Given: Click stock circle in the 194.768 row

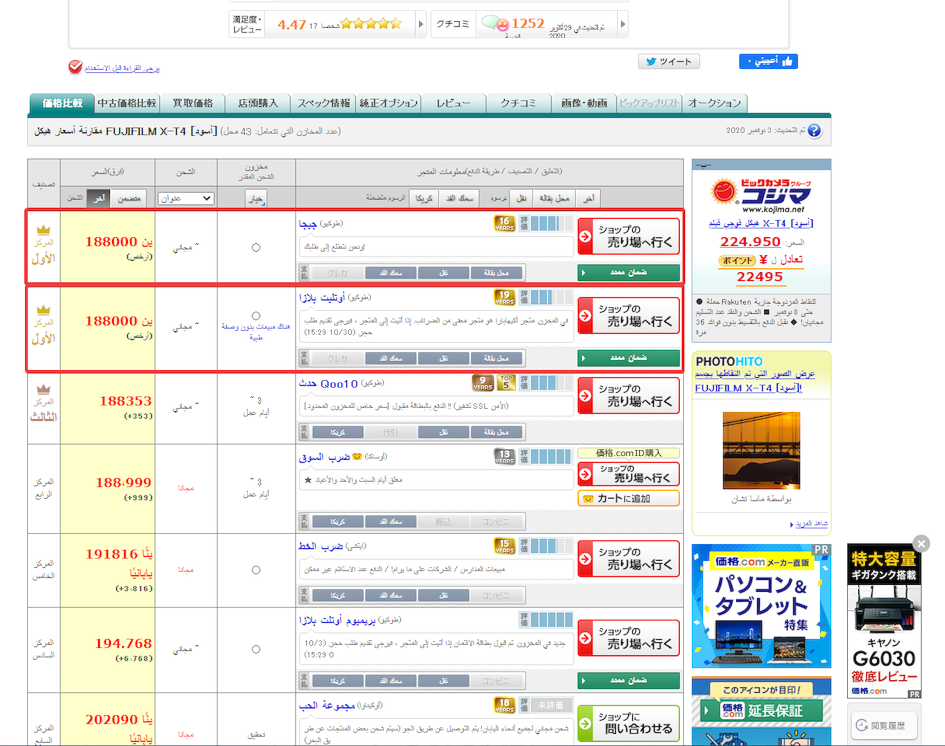Looking at the screenshot, I should pyautogui.click(x=256, y=650).
